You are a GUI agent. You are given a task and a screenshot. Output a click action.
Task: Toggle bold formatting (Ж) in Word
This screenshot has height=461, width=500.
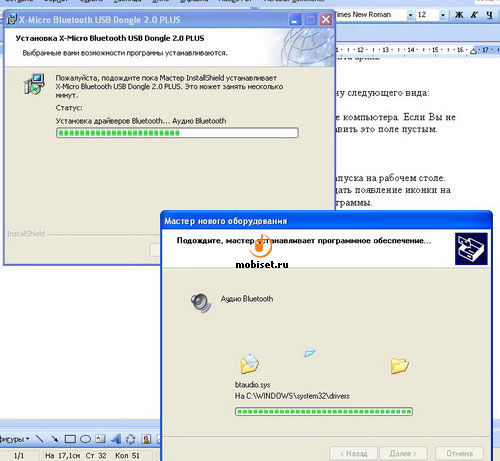pos(459,15)
